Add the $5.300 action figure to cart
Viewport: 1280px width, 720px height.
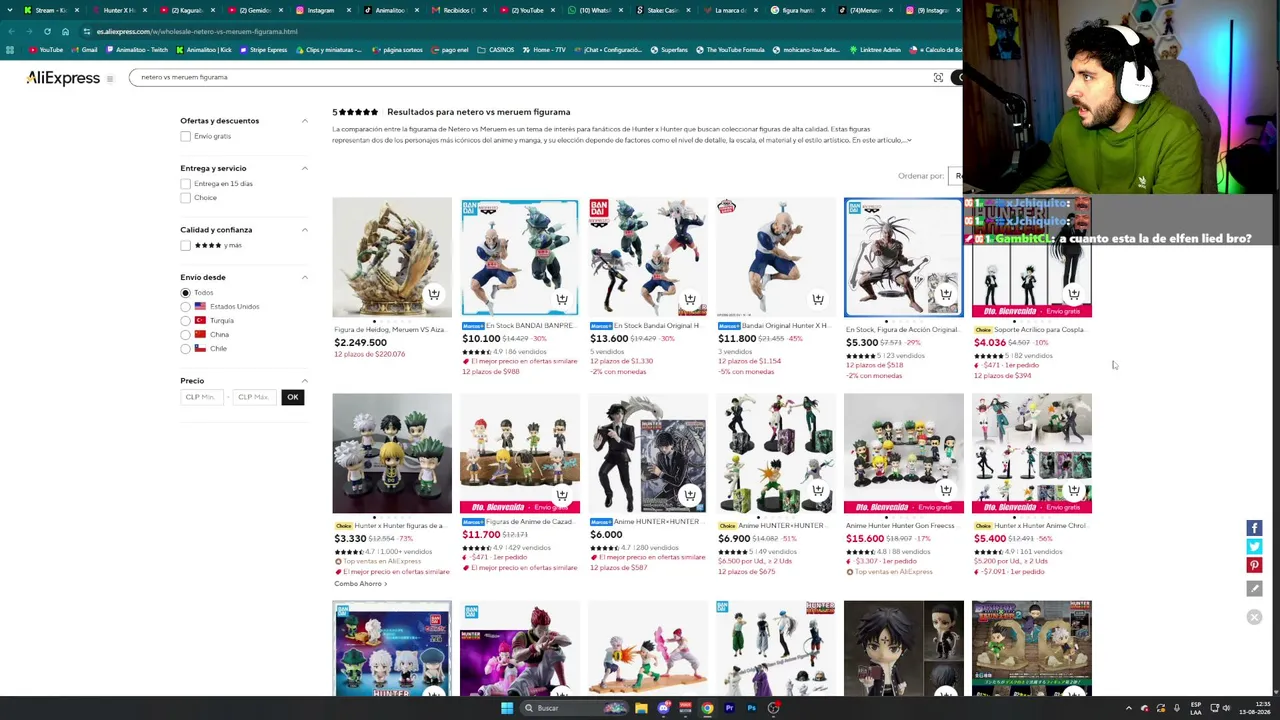[x=946, y=295]
